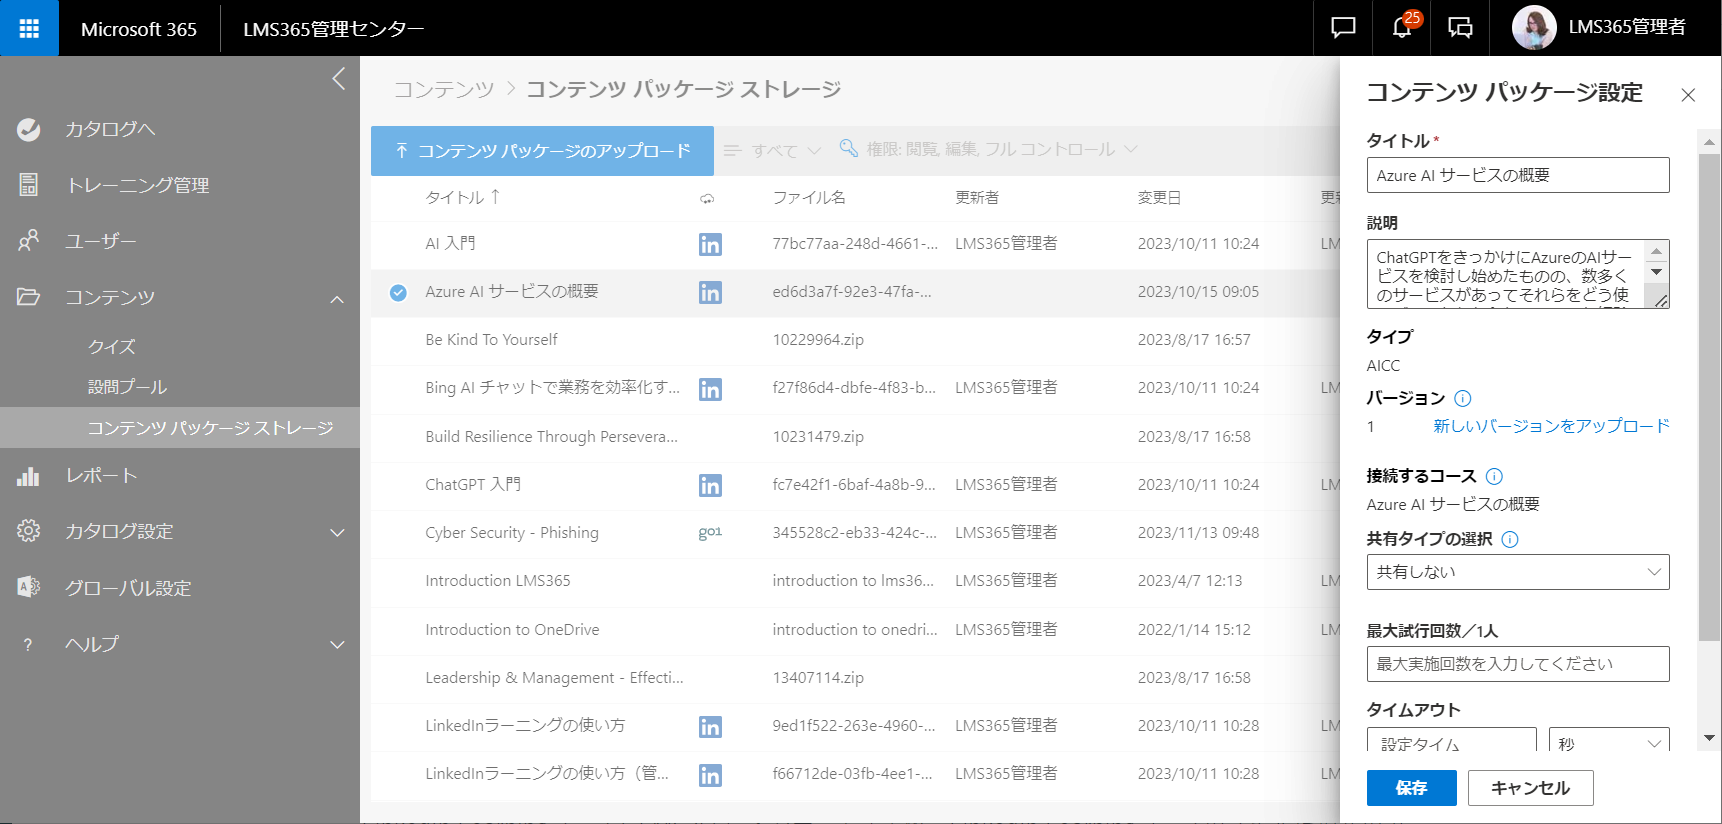Select the Be Kind To Yourself row
The height and width of the screenshot is (824, 1722).
point(855,340)
